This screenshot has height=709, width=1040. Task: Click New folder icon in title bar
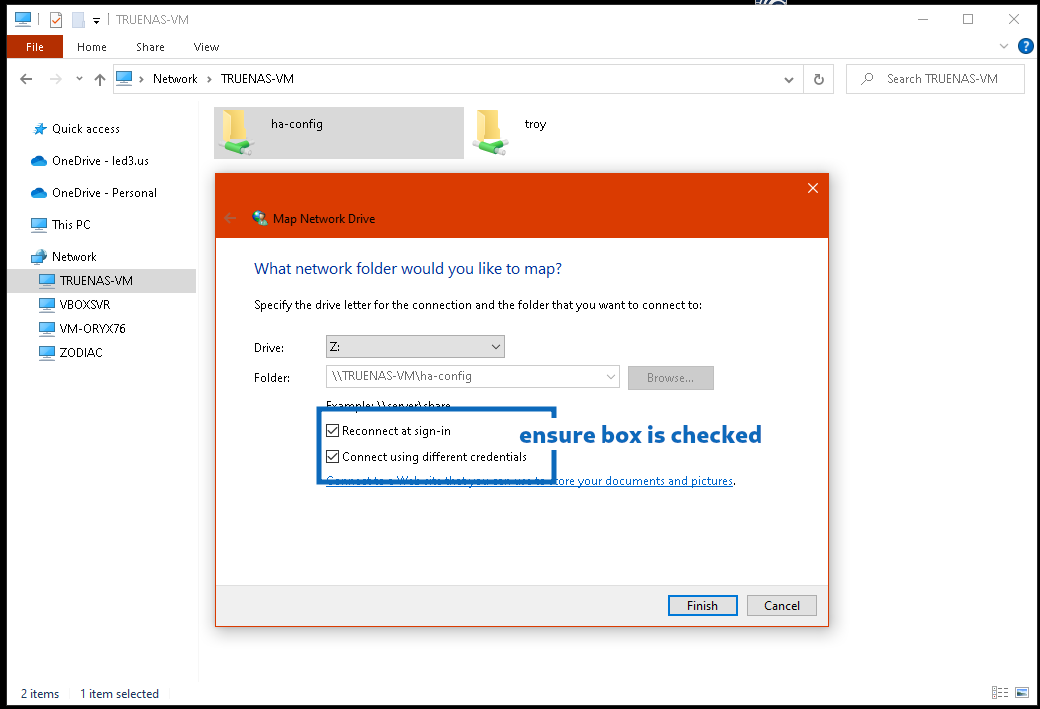[x=78, y=20]
